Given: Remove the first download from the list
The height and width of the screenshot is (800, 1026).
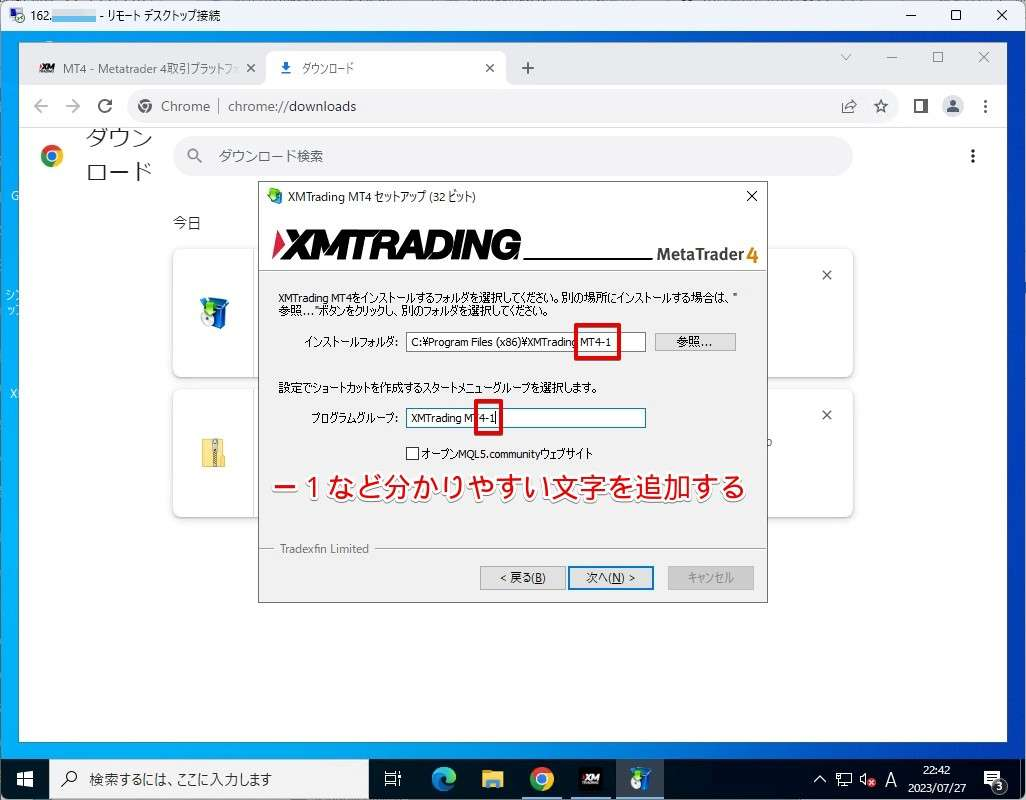Looking at the screenshot, I should (826, 275).
